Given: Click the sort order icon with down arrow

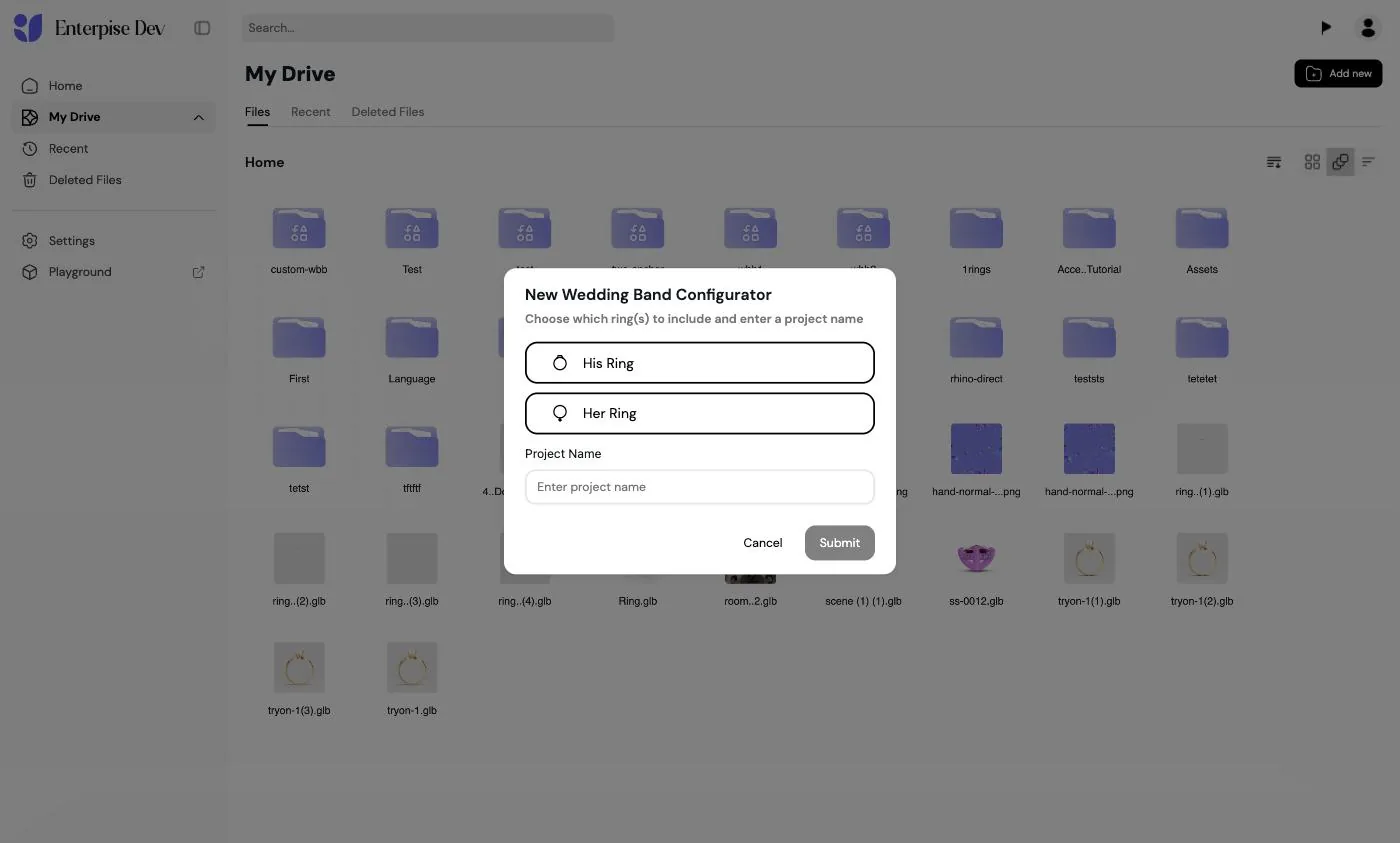Looking at the screenshot, I should coord(1274,162).
